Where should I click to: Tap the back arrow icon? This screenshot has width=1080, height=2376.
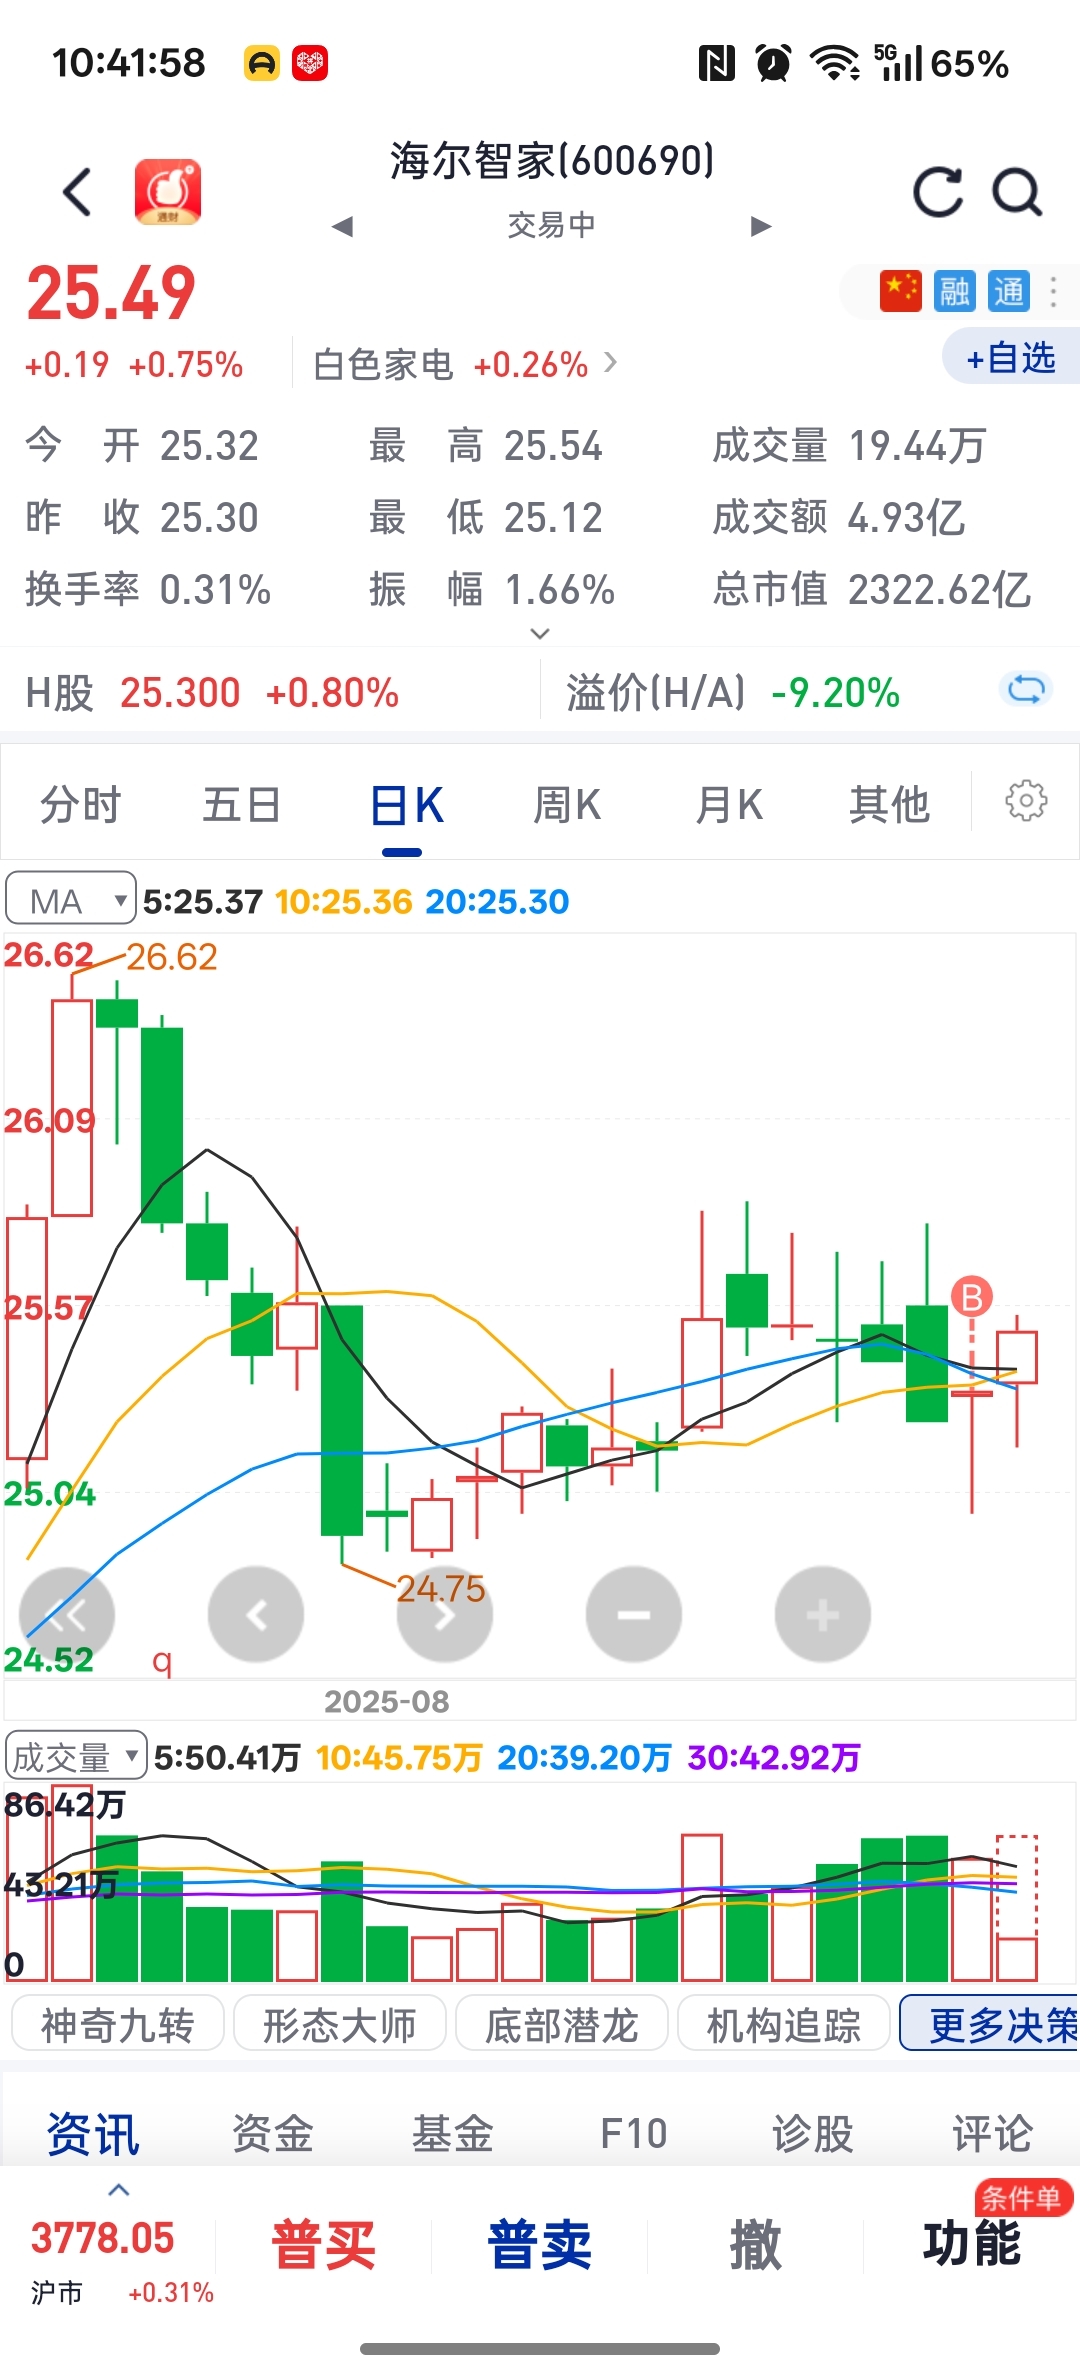click(x=77, y=192)
